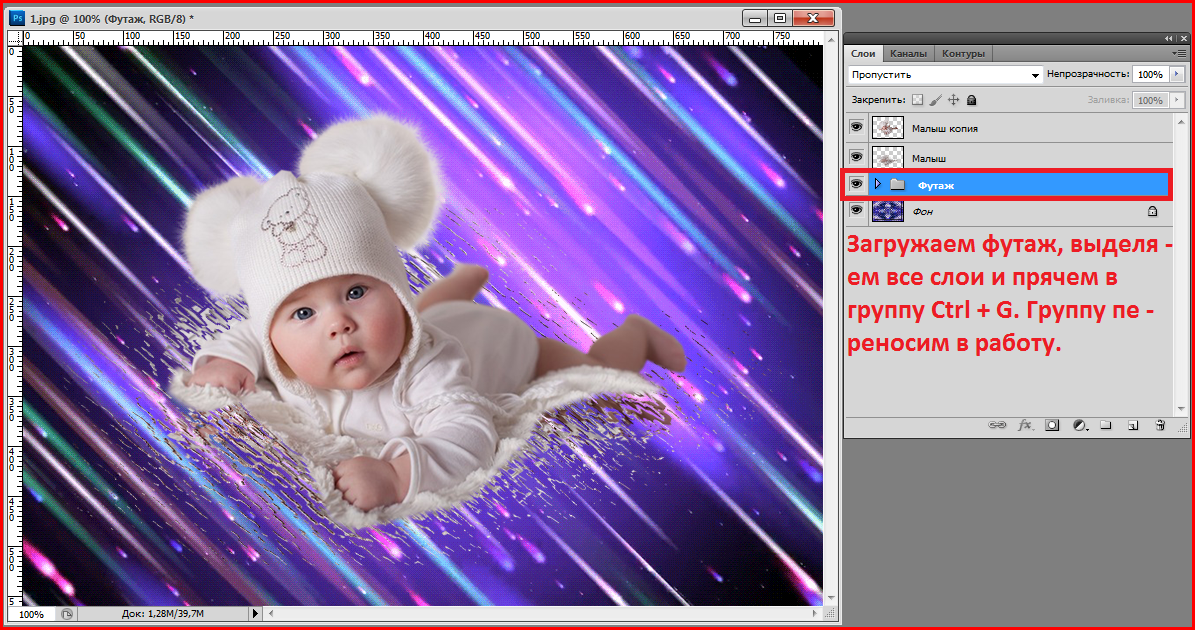Delete layer with trash icon
The height and width of the screenshot is (630, 1195).
[1160, 425]
